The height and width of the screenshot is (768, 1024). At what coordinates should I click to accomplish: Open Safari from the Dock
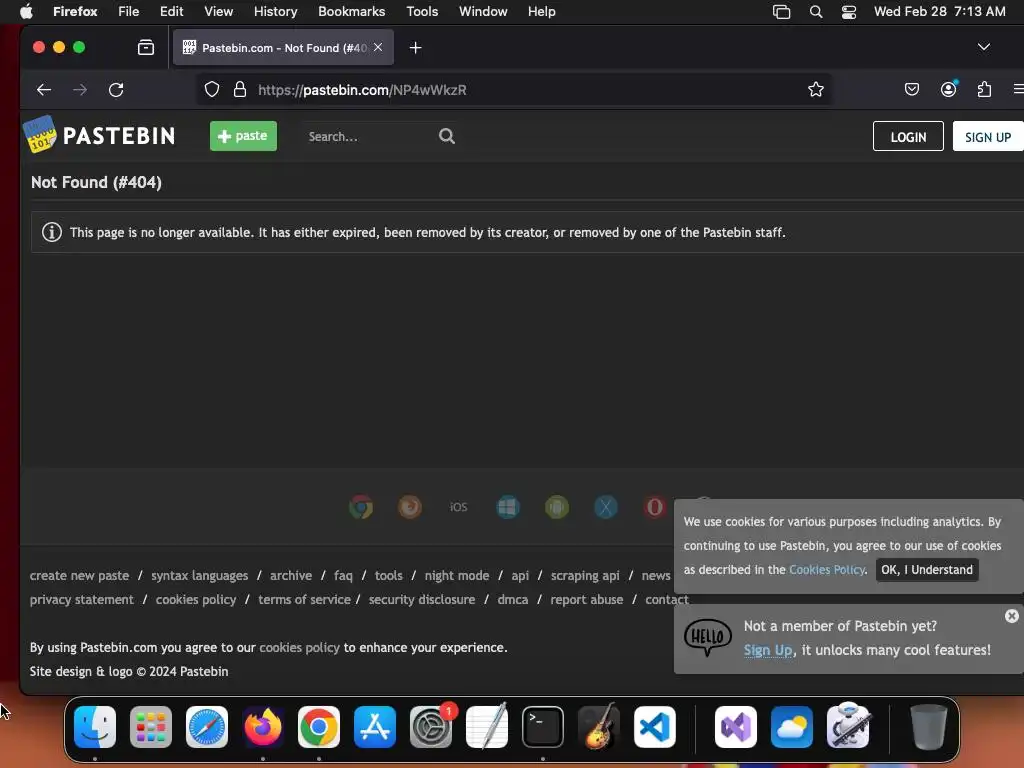click(207, 726)
